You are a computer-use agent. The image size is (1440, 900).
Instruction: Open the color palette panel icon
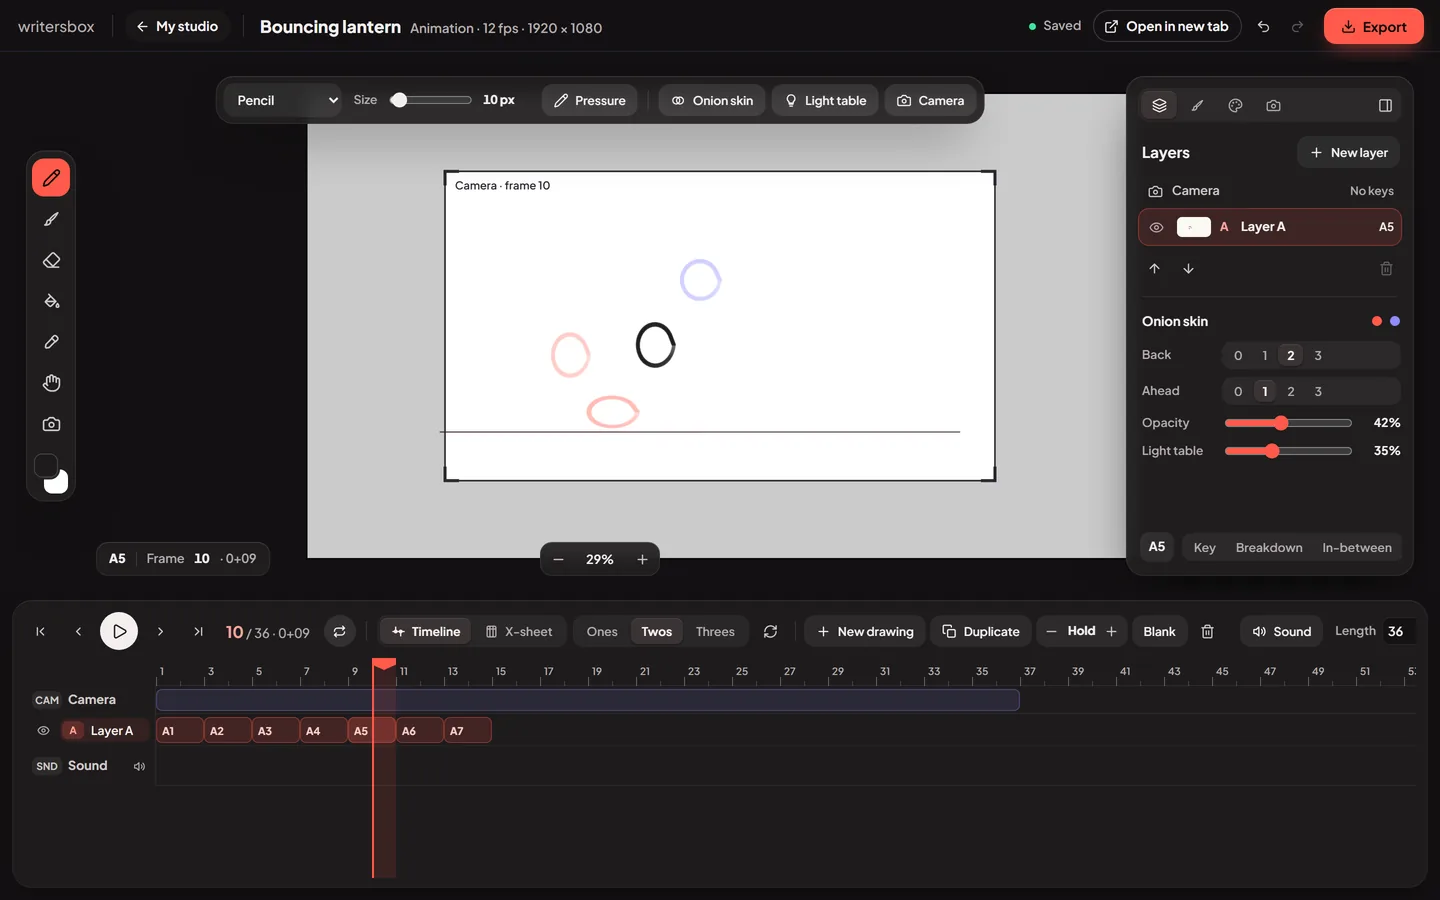(x=1235, y=105)
